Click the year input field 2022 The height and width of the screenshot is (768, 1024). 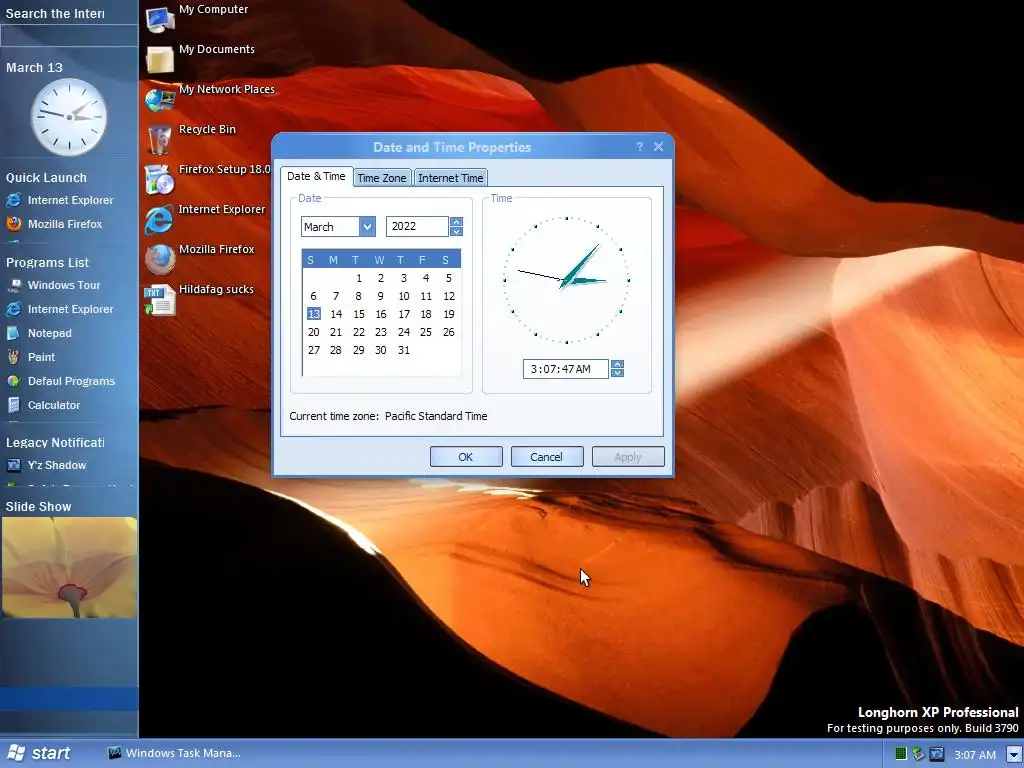click(417, 227)
